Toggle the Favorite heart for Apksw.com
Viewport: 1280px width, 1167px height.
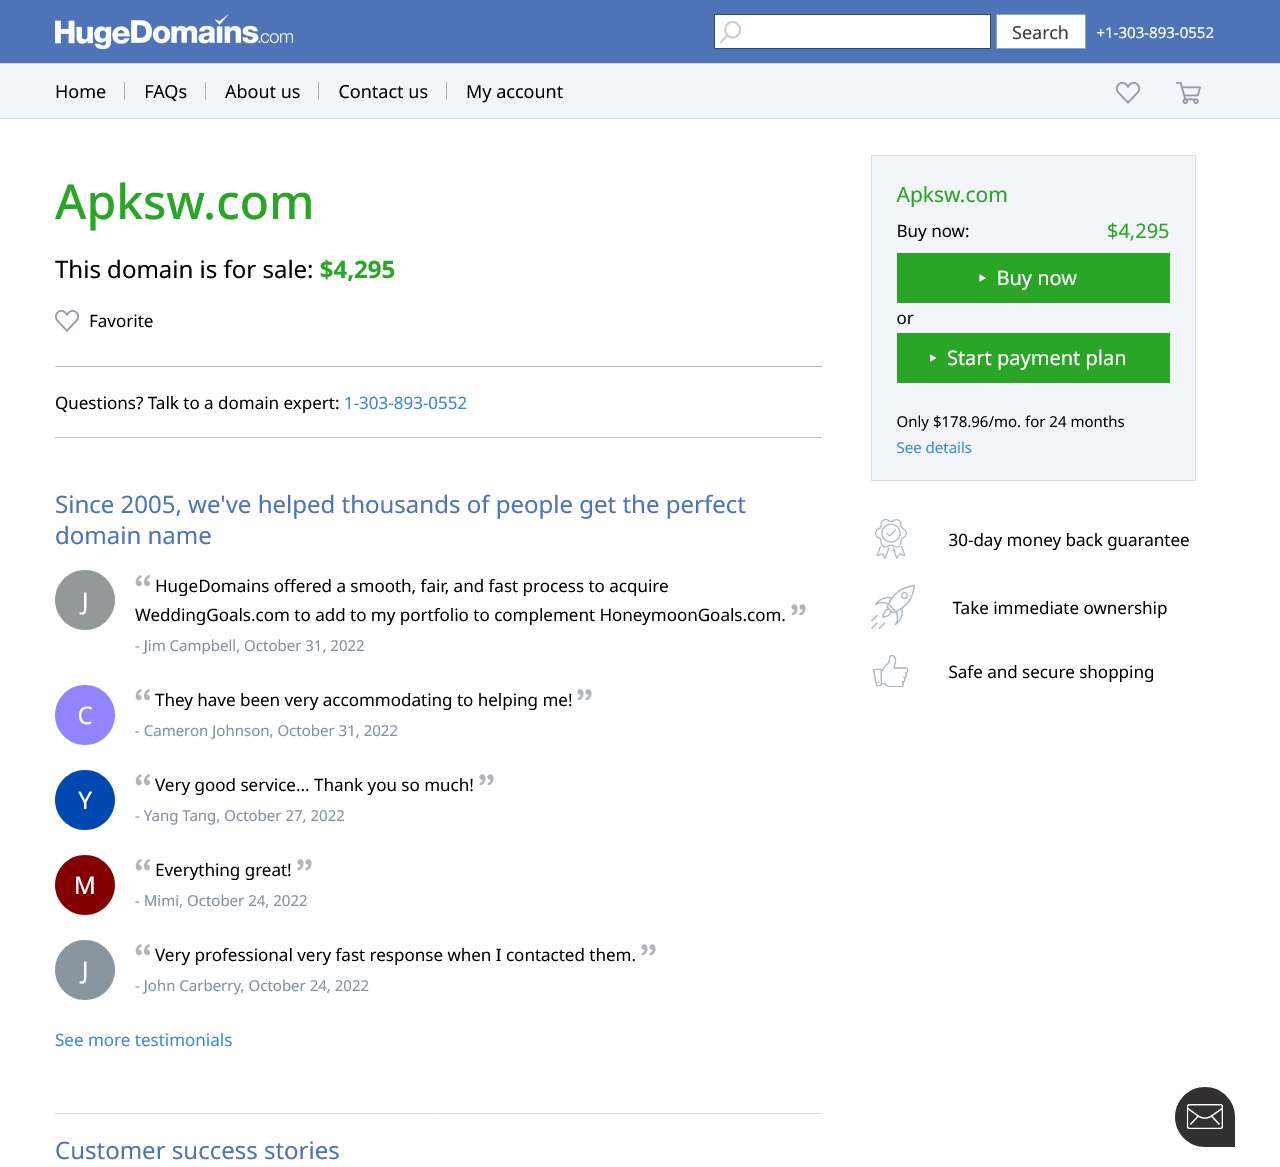point(67,321)
